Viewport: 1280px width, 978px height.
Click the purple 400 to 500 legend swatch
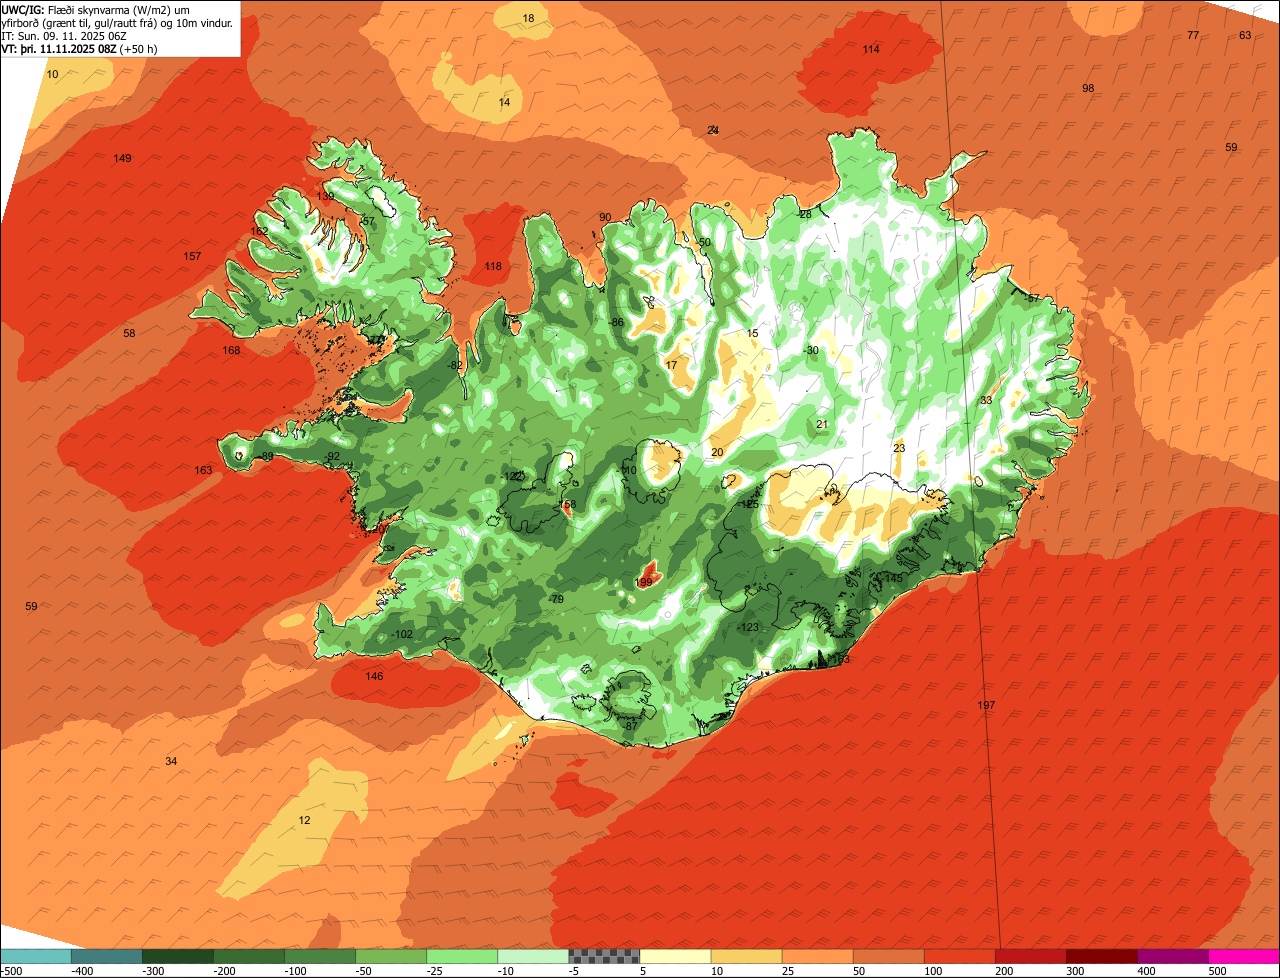(x=1173, y=956)
